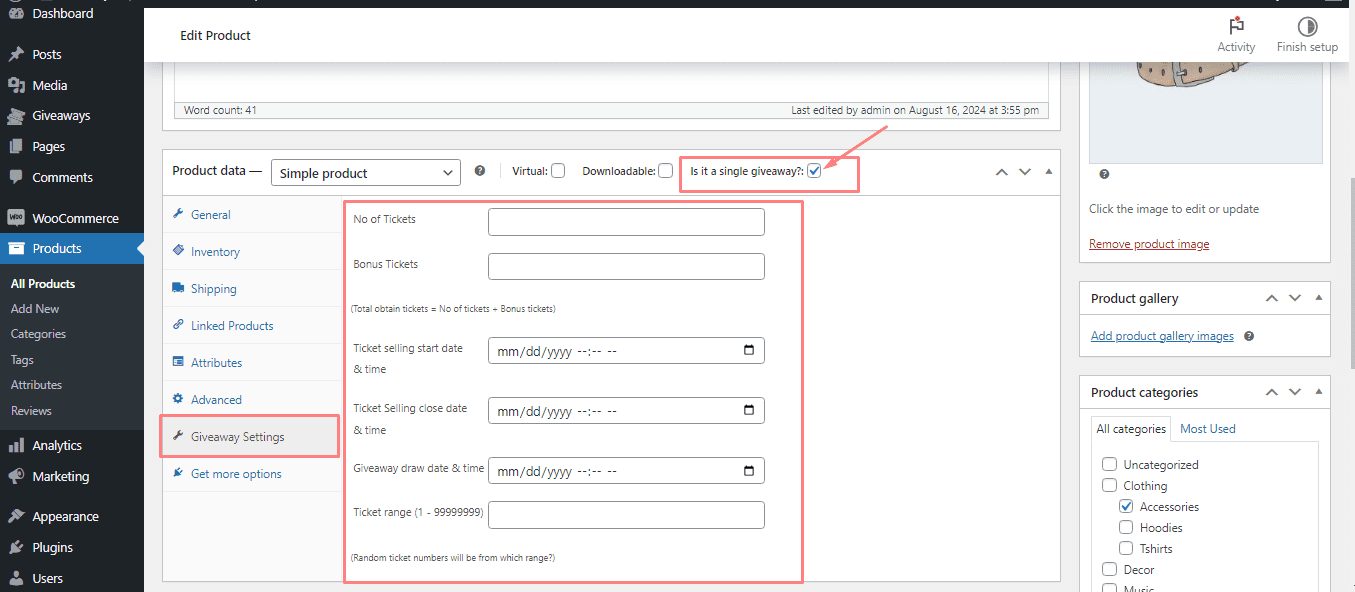Viewport: 1355px width, 592px height.
Task: Open calendar picker for giveaway draw date
Action: pyautogui.click(x=749, y=470)
